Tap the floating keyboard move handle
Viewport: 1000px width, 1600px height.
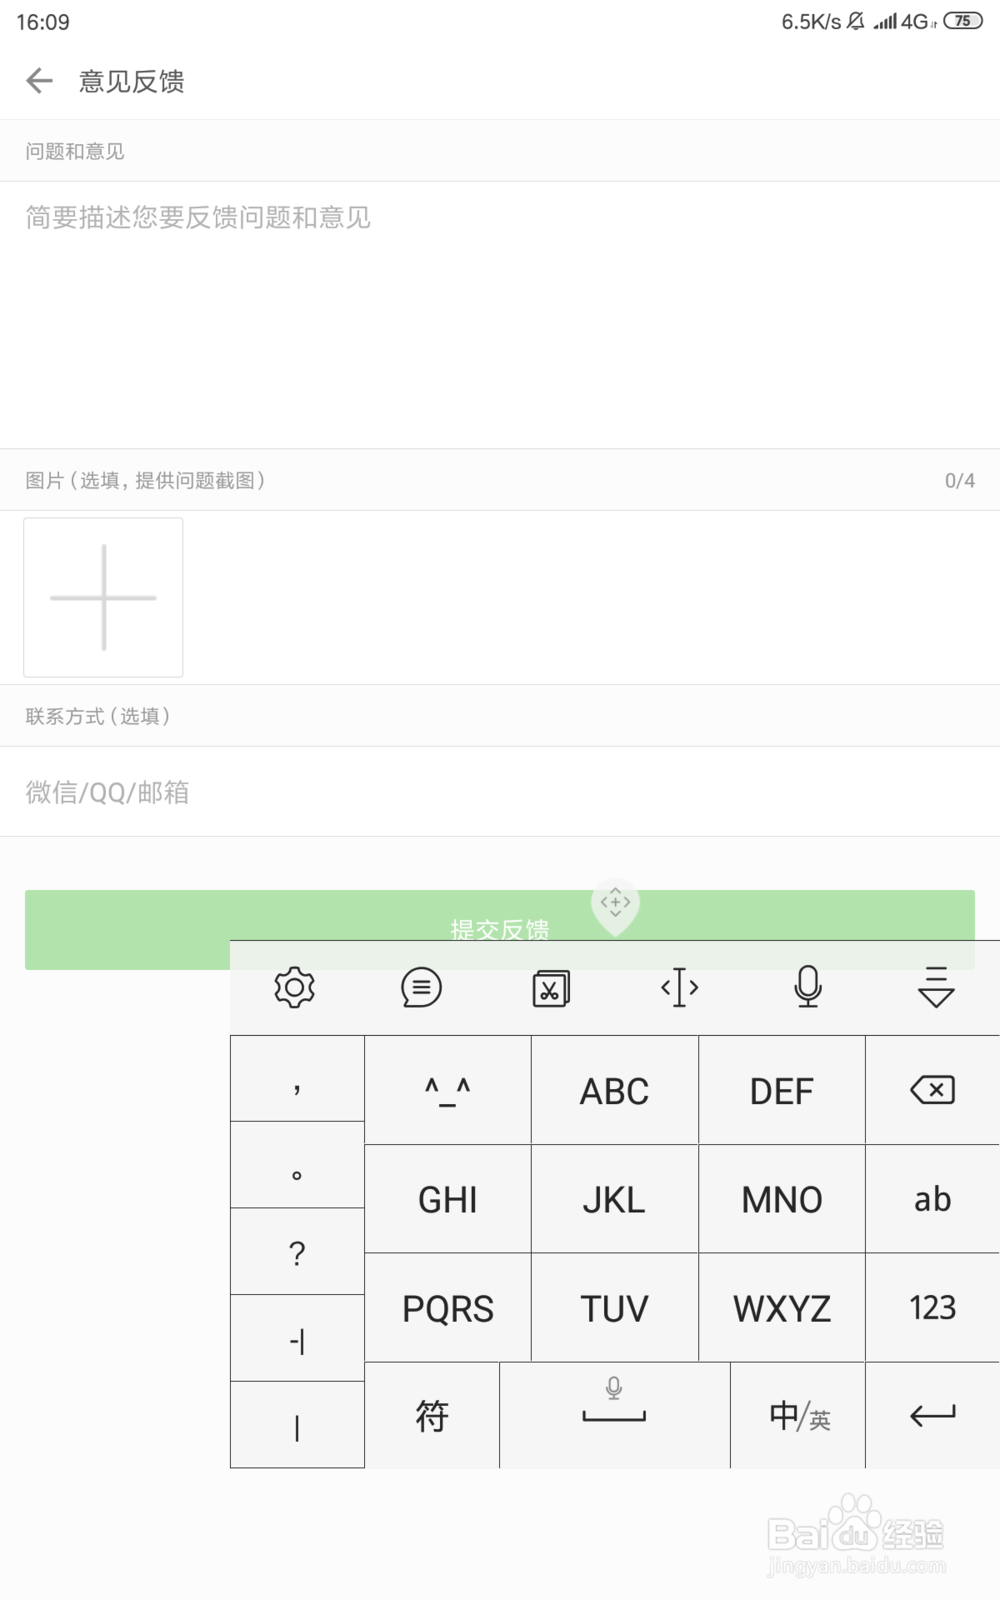pos(615,905)
